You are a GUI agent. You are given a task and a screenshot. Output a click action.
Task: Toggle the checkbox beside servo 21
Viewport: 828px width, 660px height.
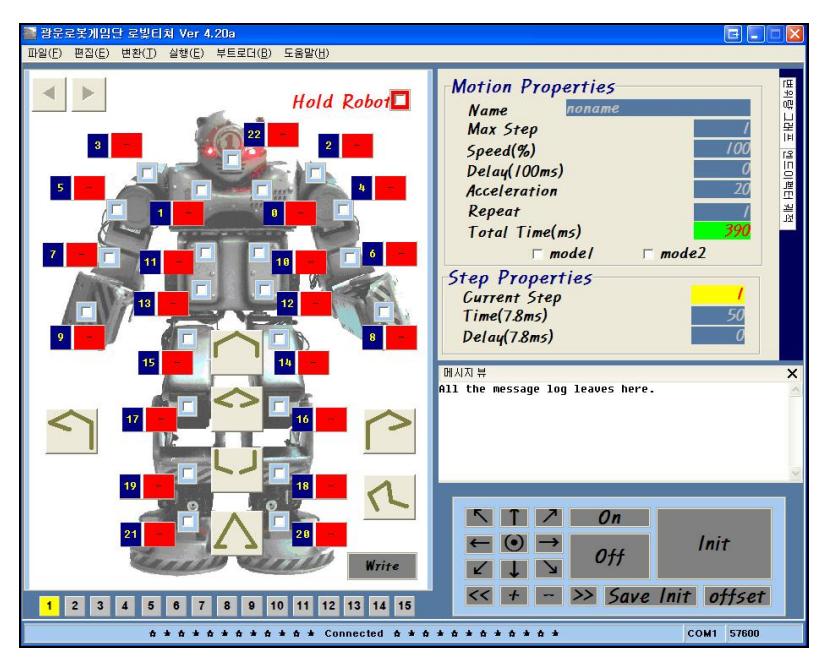pos(187,522)
